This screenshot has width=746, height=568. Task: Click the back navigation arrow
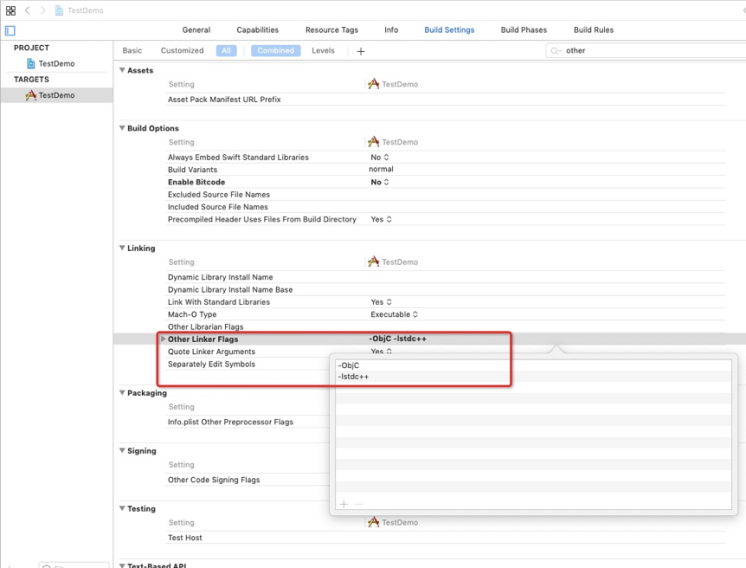coord(27,9)
